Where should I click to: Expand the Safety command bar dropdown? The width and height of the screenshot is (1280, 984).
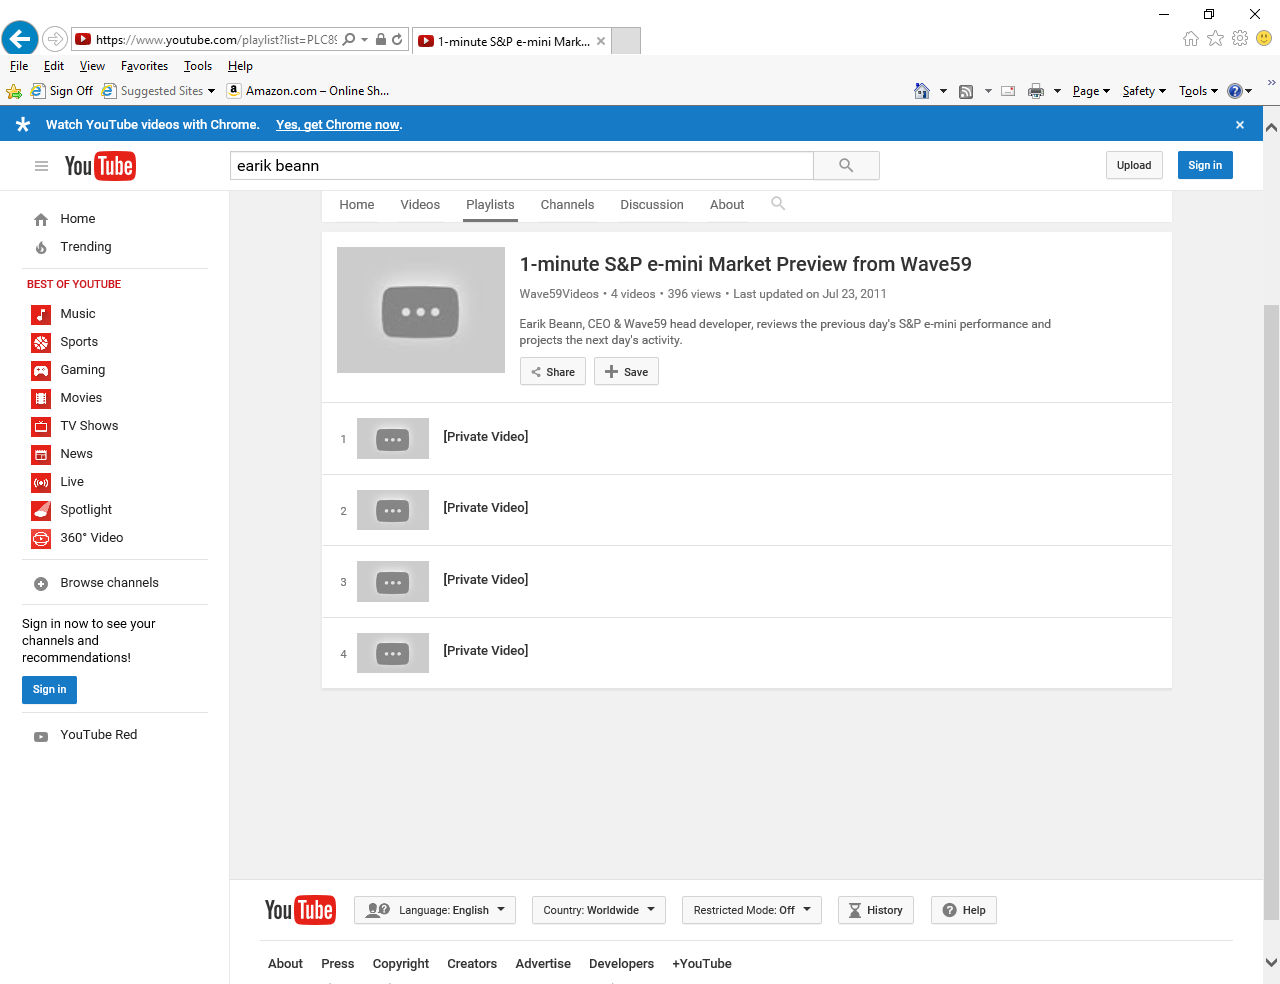pyautogui.click(x=1144, y=91)
